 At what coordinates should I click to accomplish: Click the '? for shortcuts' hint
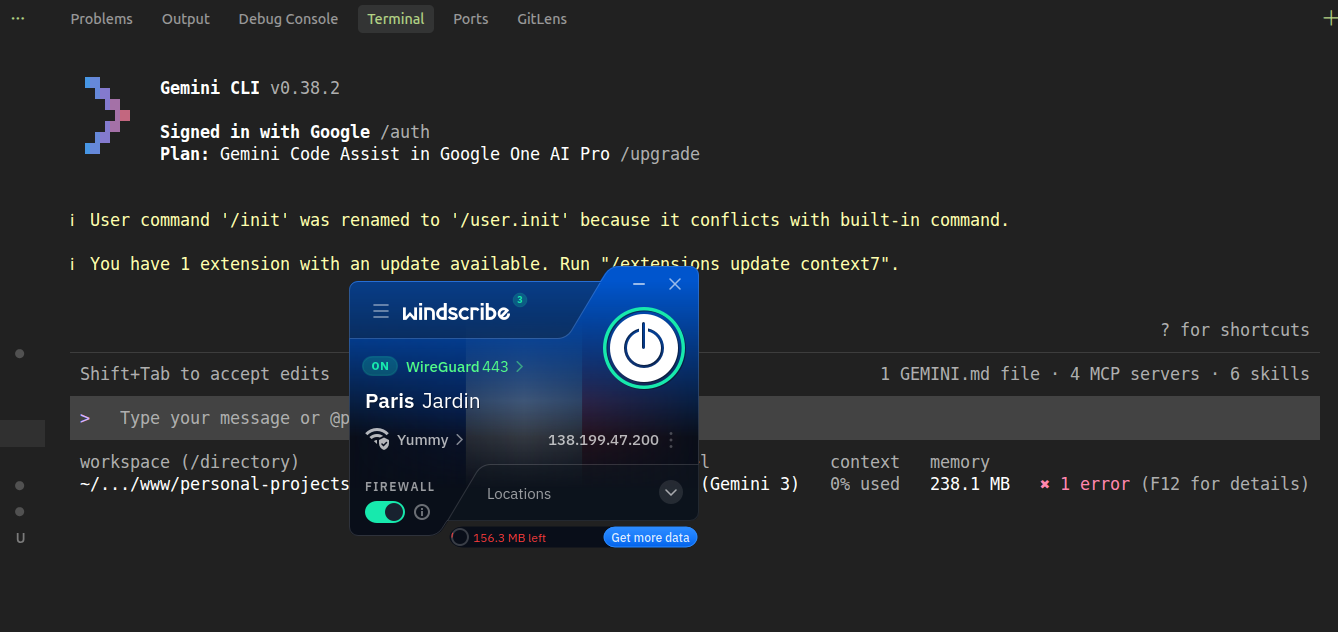1235,330
